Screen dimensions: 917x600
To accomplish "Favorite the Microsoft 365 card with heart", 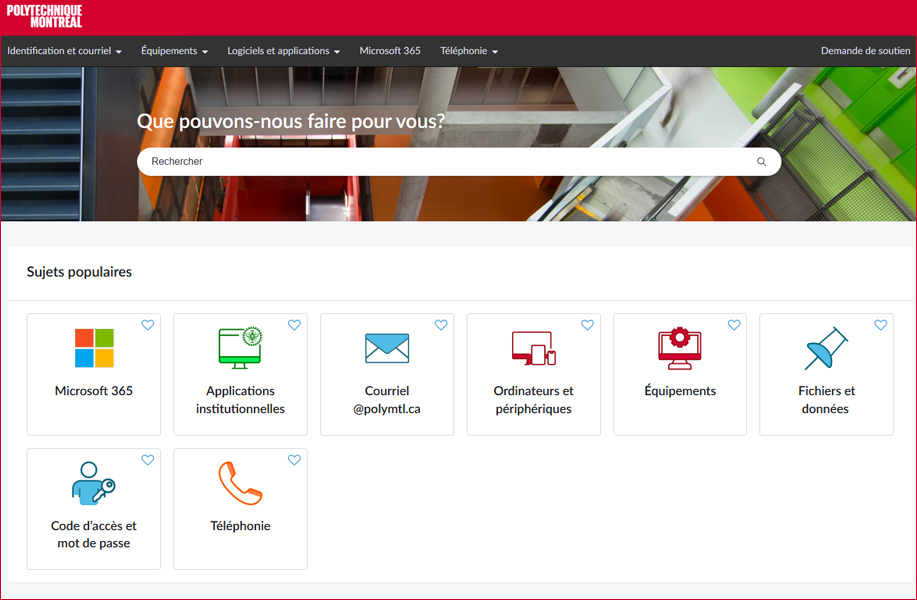I will pos(148,325).
